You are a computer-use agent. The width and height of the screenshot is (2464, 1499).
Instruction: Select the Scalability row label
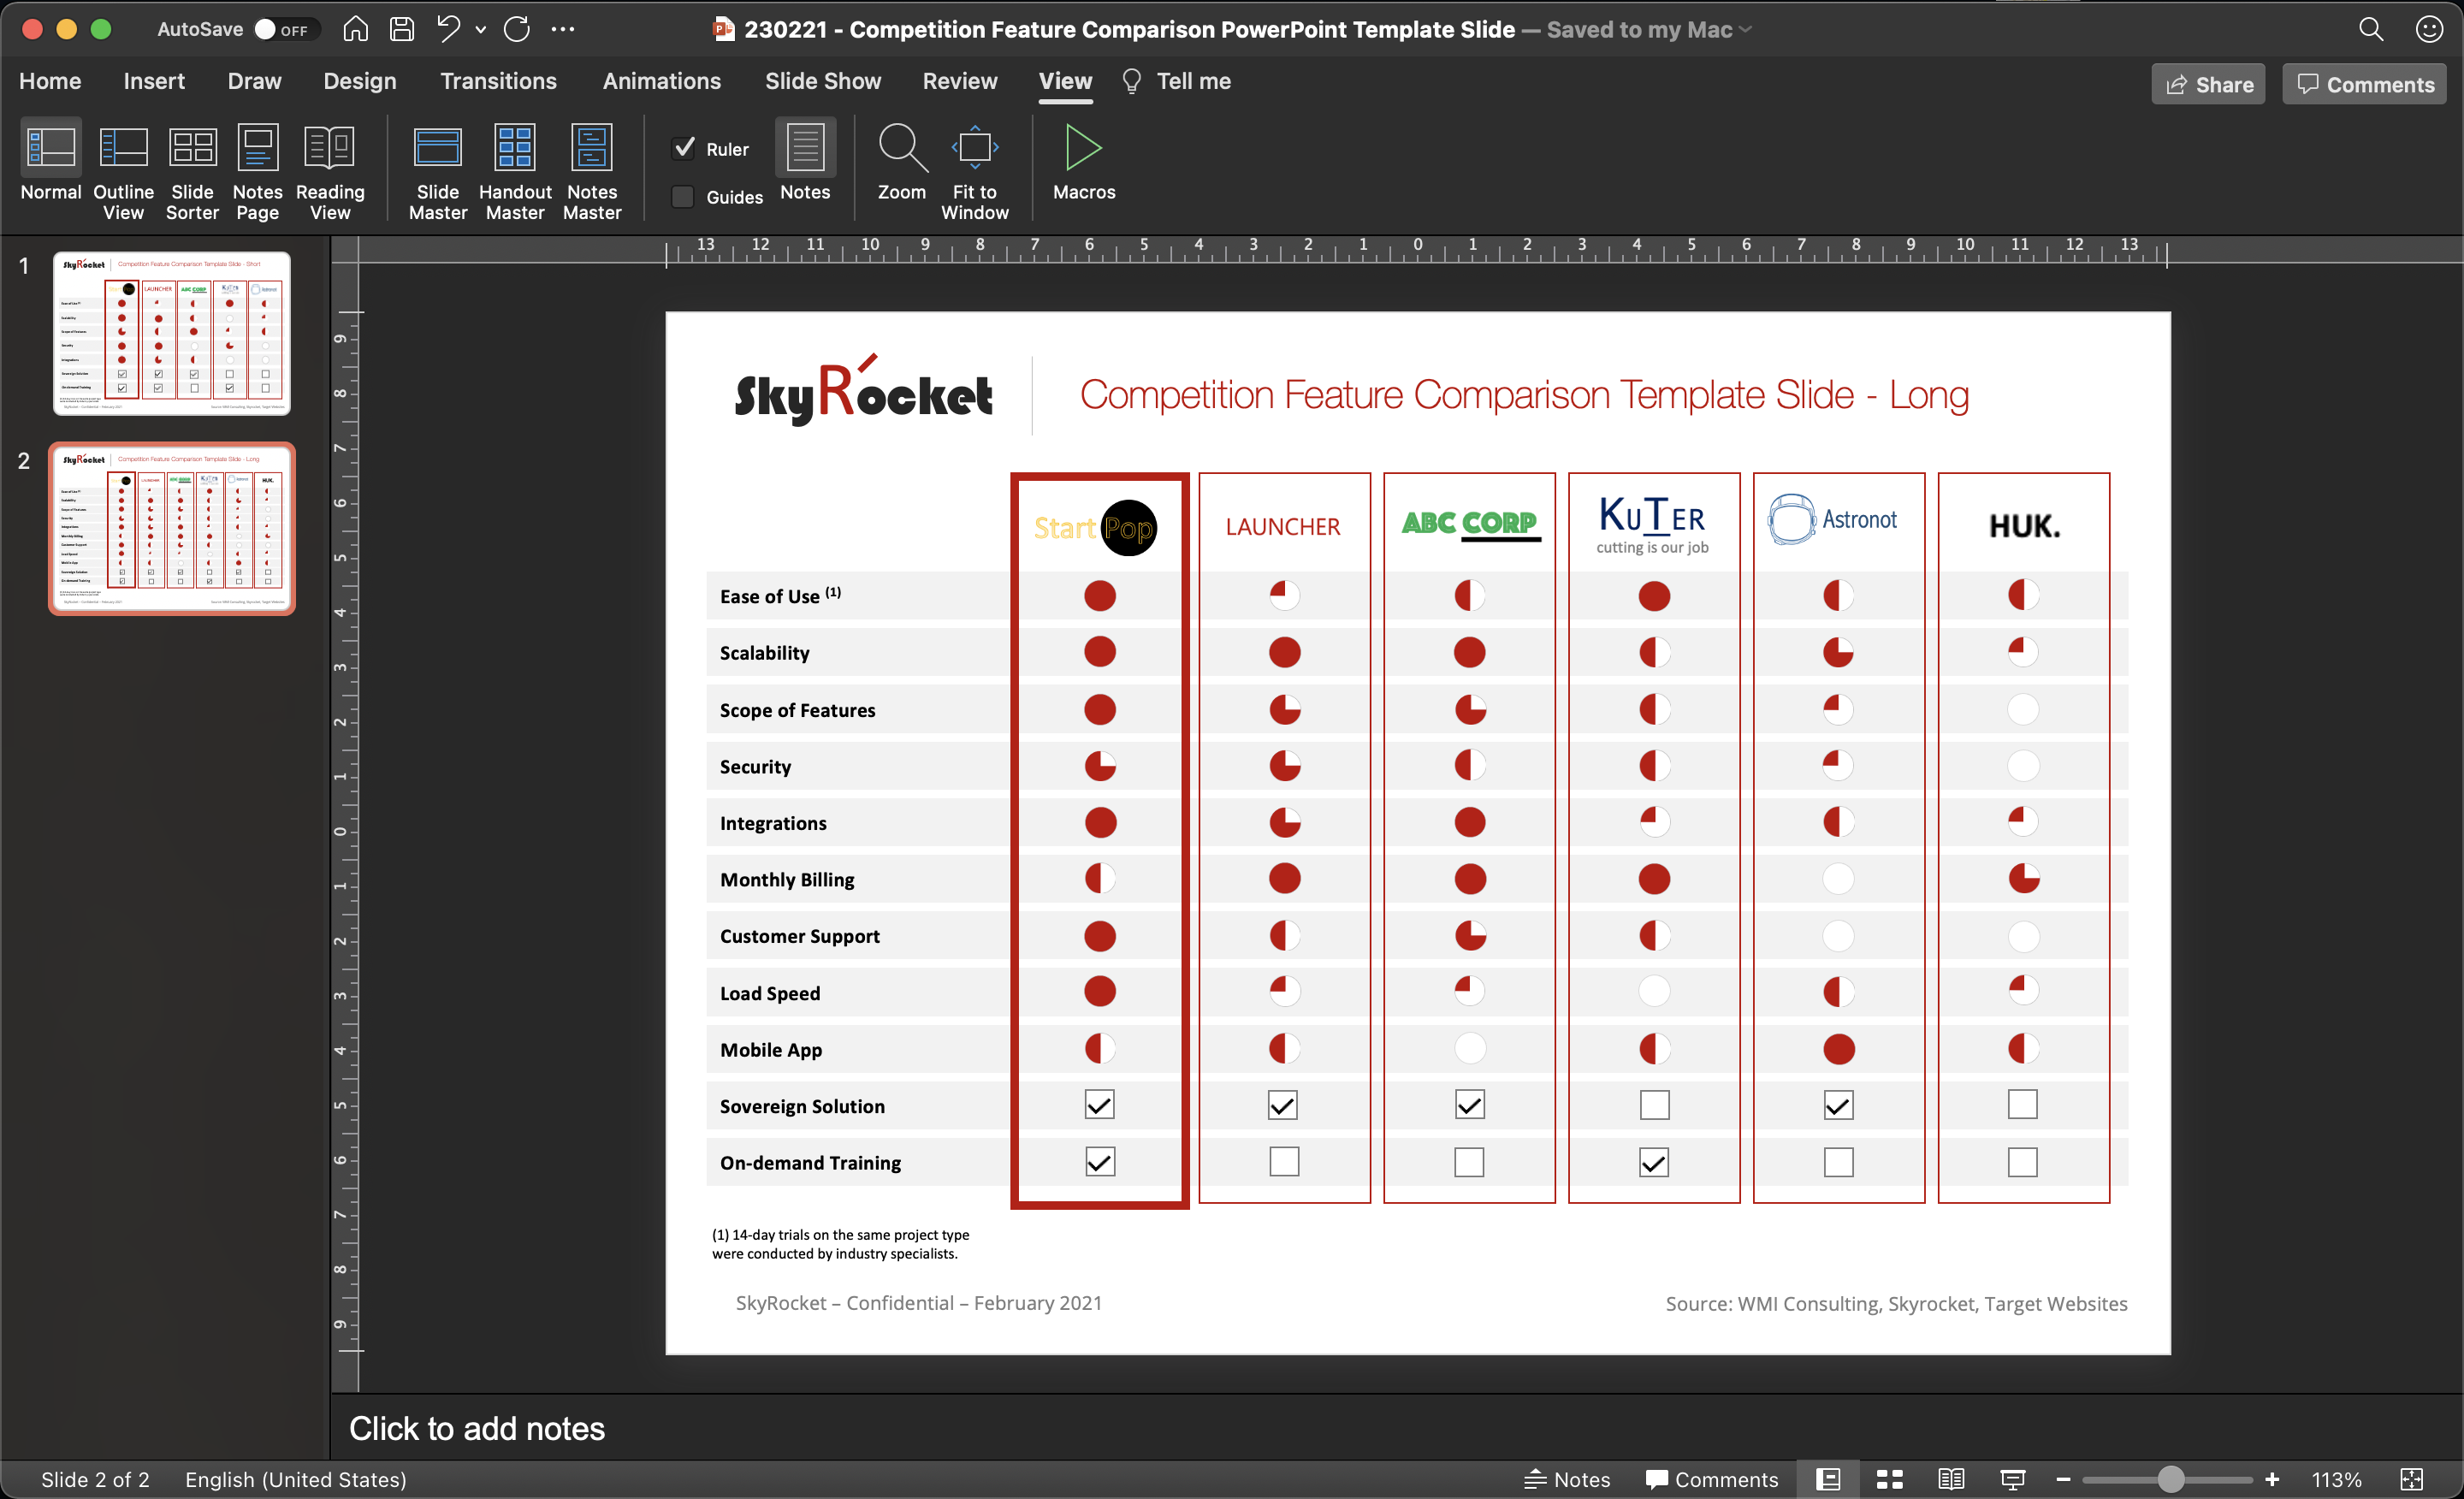point(764,653)
